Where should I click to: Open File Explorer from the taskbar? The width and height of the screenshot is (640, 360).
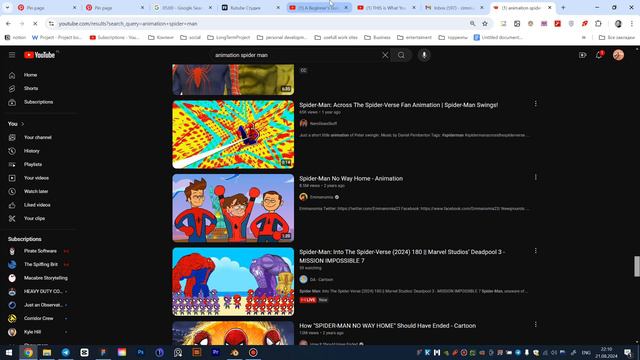tap(47, 352)
